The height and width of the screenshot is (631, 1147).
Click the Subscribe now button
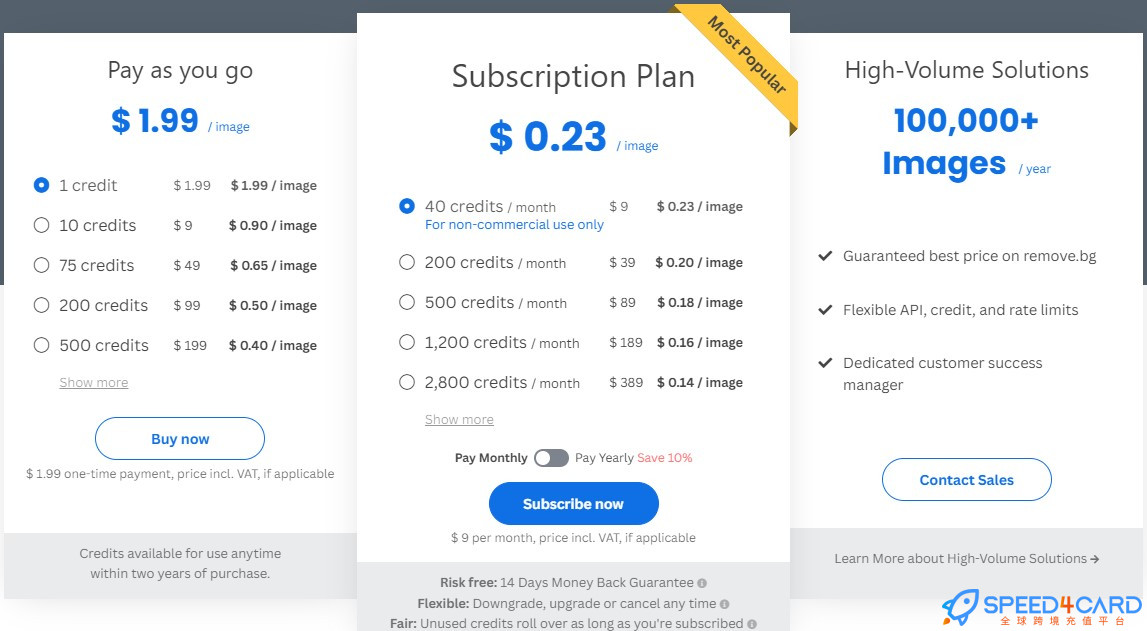573,504
